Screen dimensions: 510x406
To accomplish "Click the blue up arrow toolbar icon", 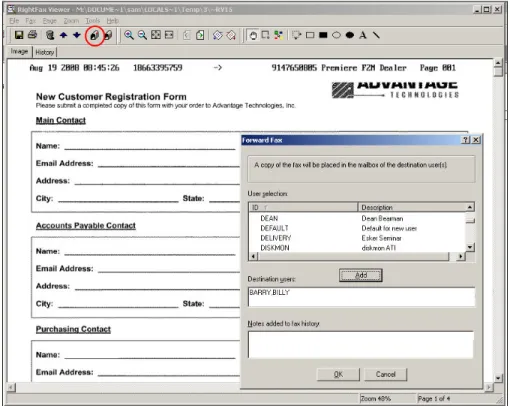I will [64, 35].
